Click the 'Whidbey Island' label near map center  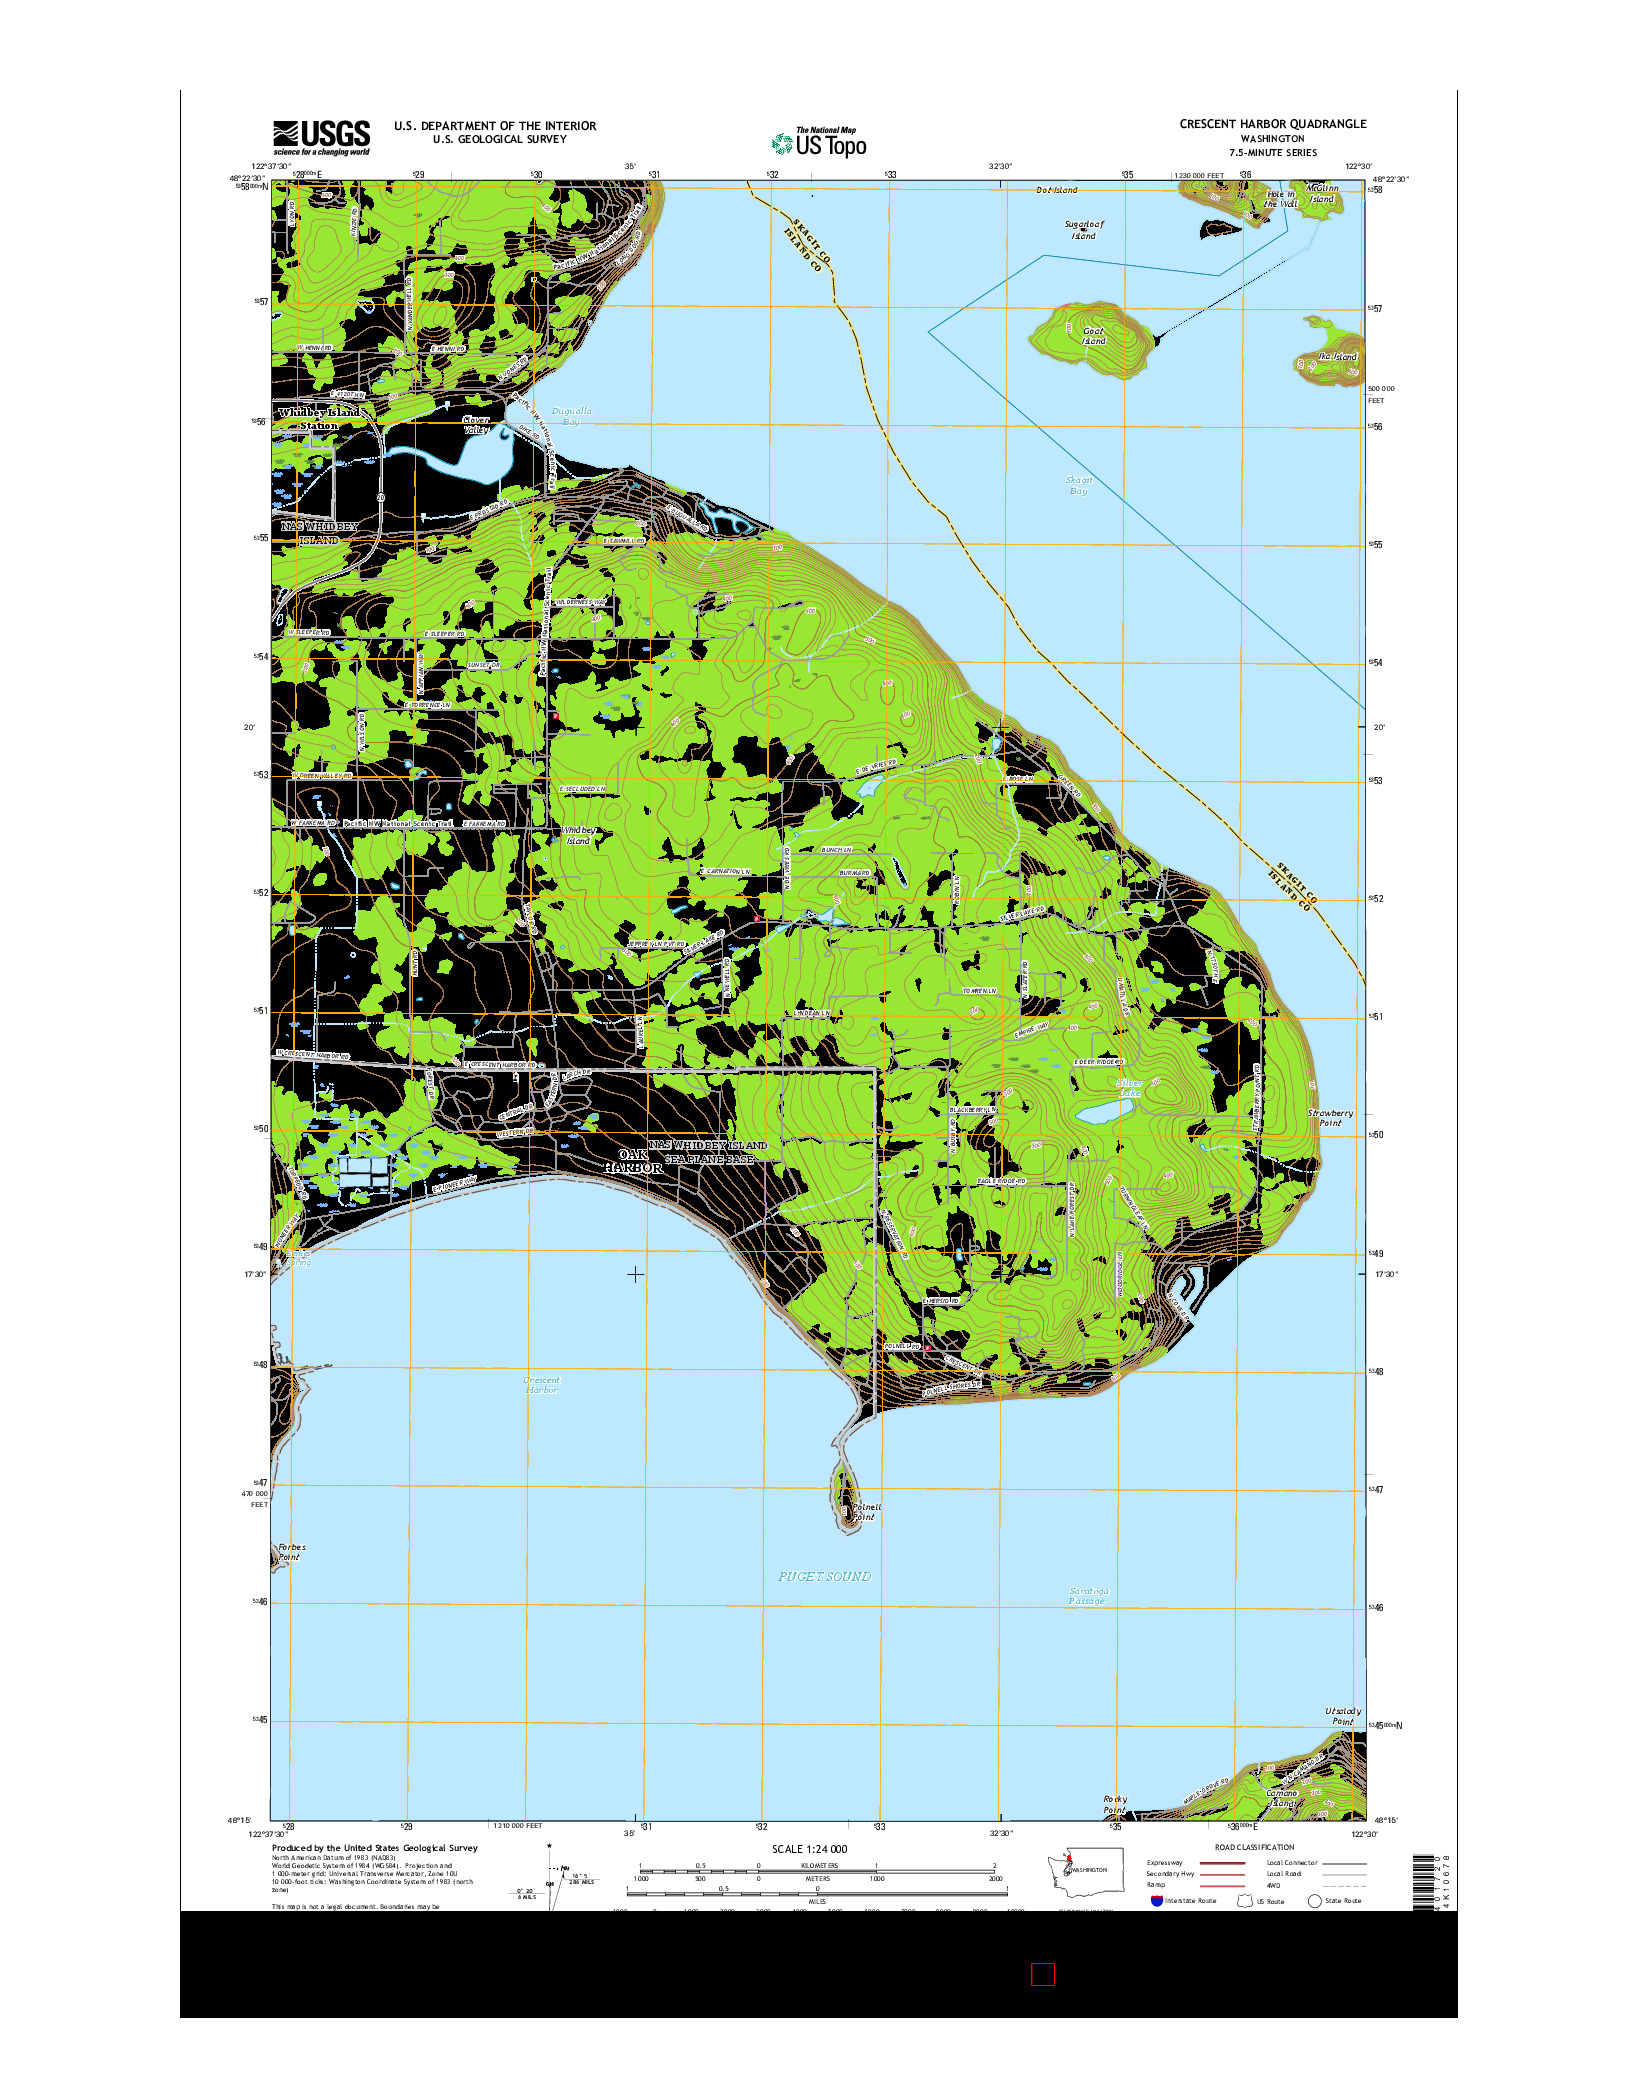point(579,836)
